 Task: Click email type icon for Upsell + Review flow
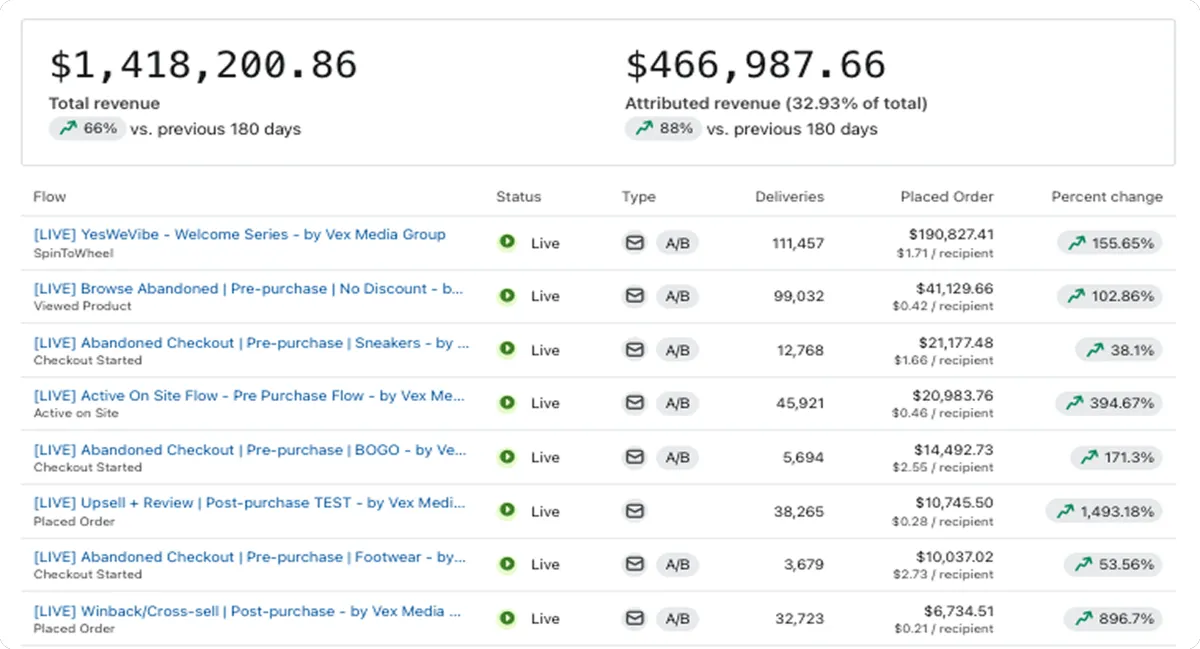[x=634, y=511]
